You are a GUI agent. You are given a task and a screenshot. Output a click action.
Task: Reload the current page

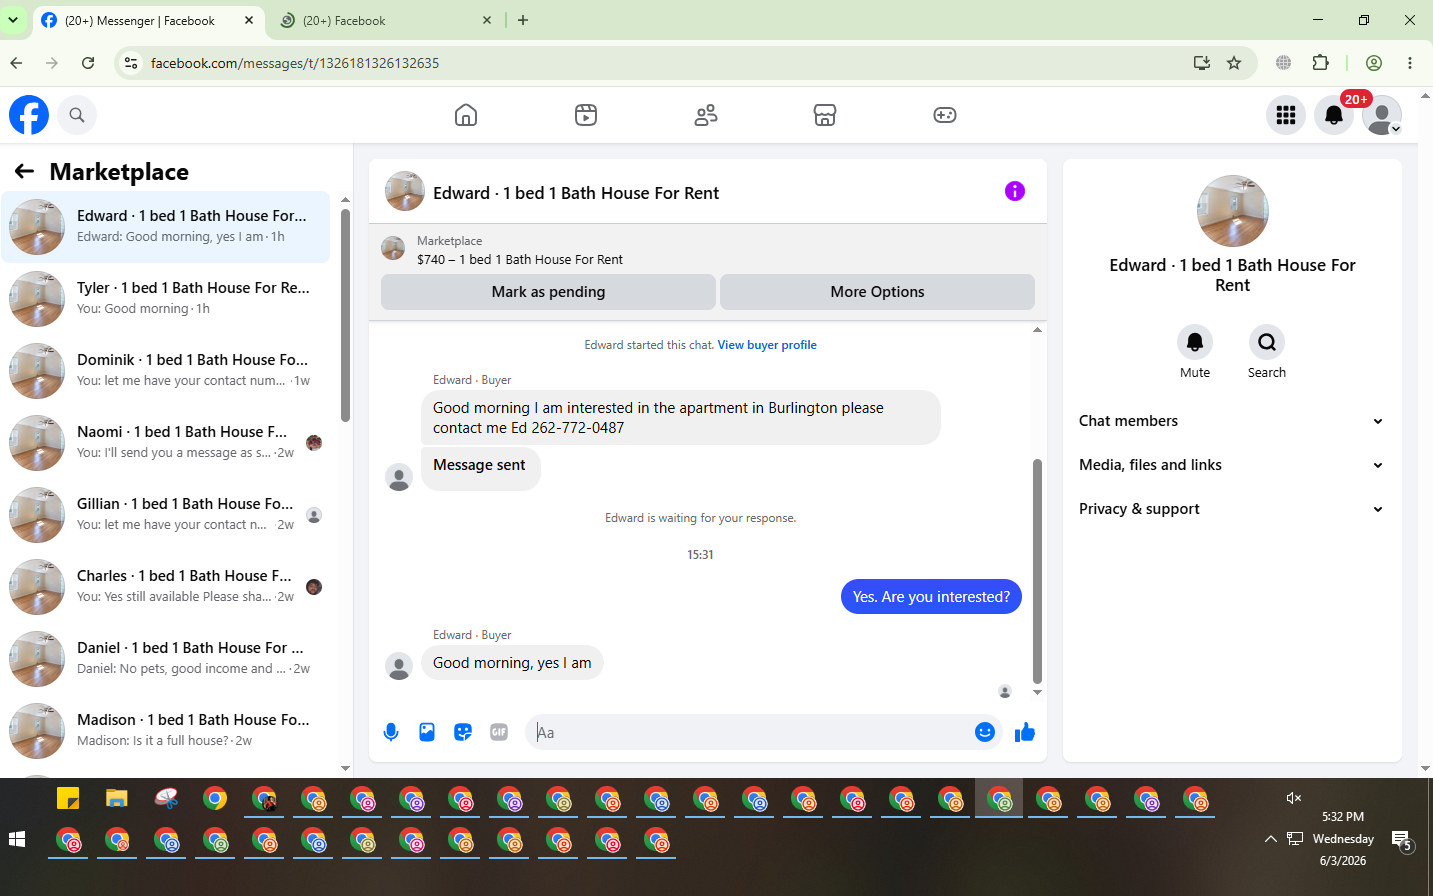[88, 63]
